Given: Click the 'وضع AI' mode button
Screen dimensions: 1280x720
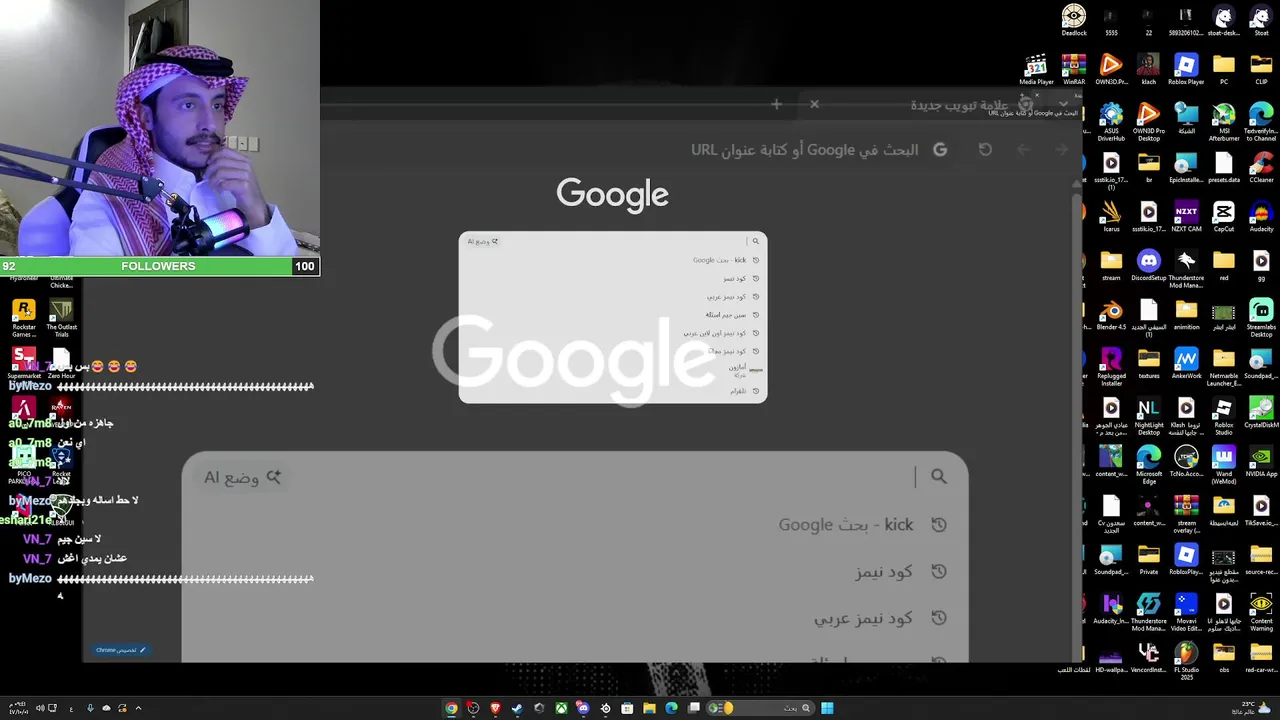Looking at the screenshot, I should point(243,478).
